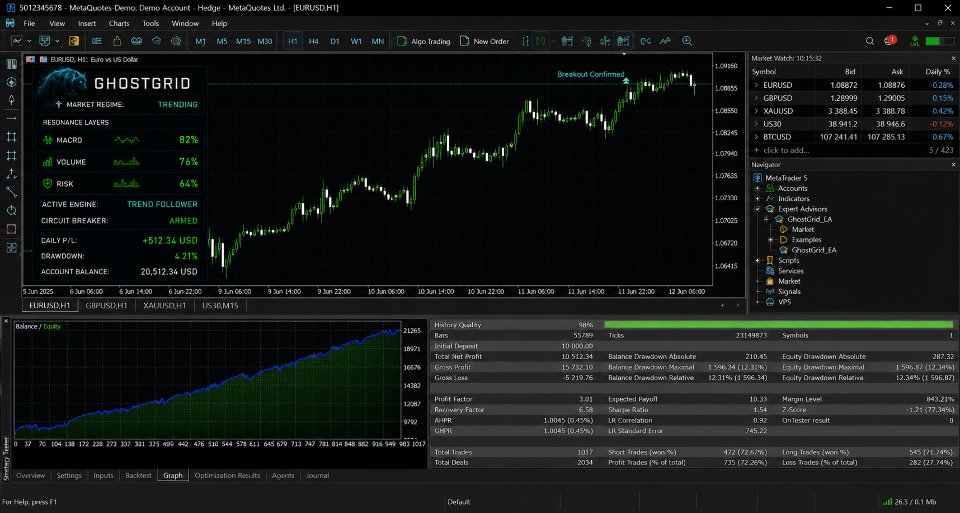This screenshot has height=513, width=960.
Task: Open the Inputs tab in Strategy Tester
Action: pos(103,475)
